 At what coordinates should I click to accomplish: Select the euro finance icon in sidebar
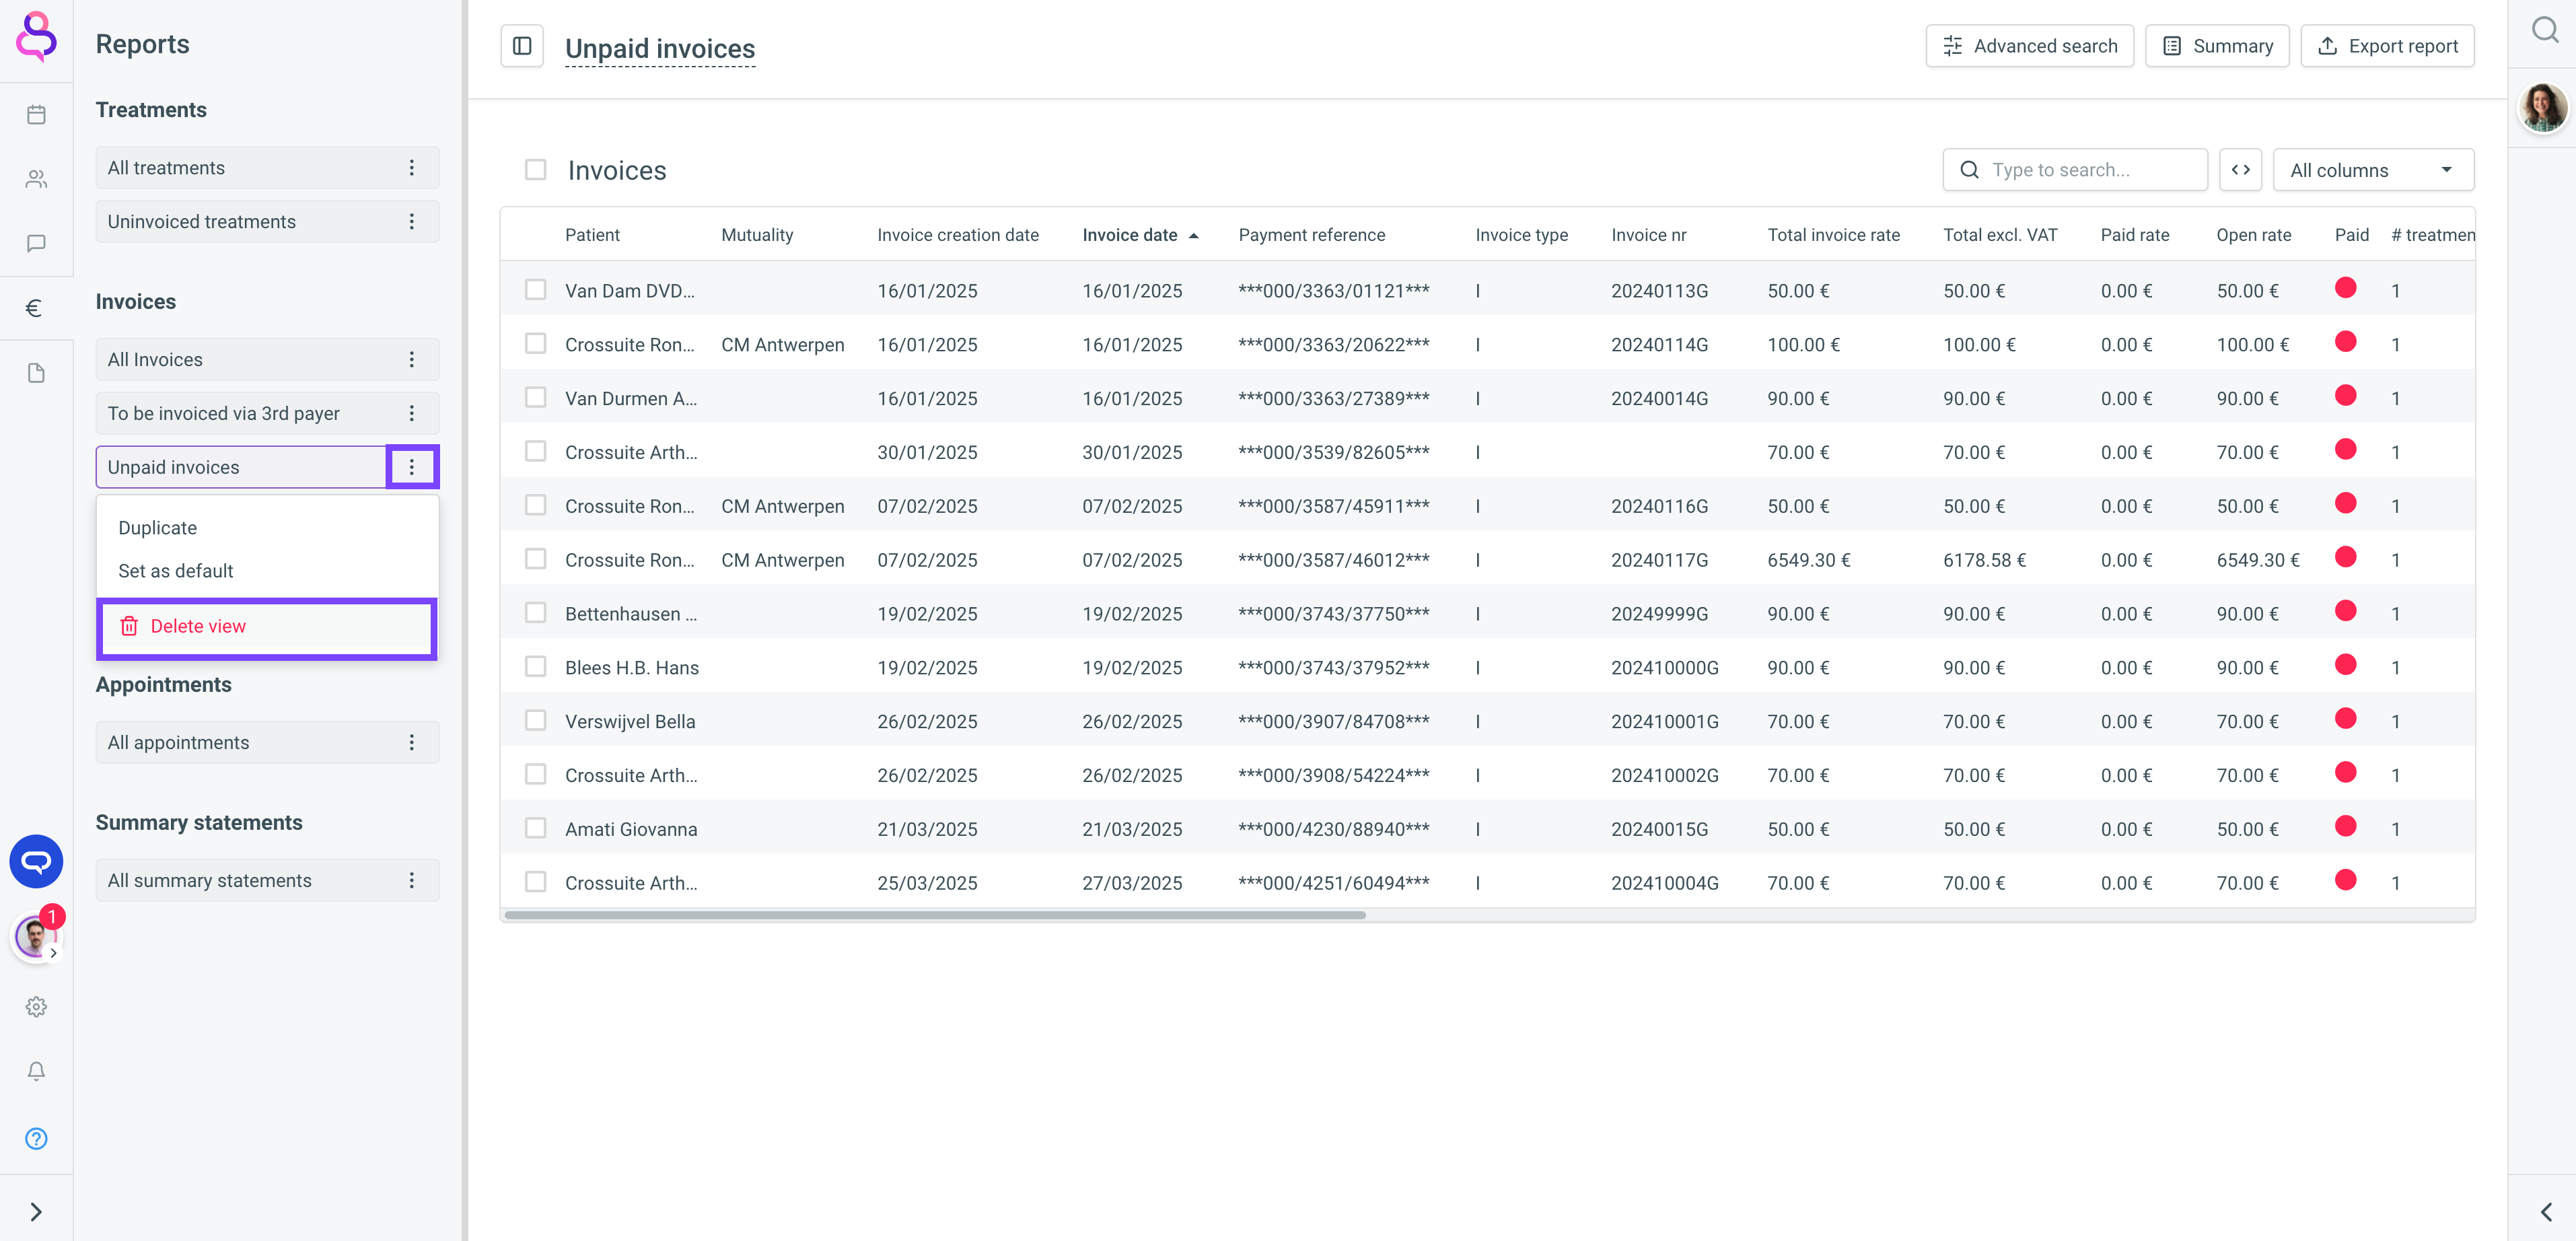tap(34, 308)
